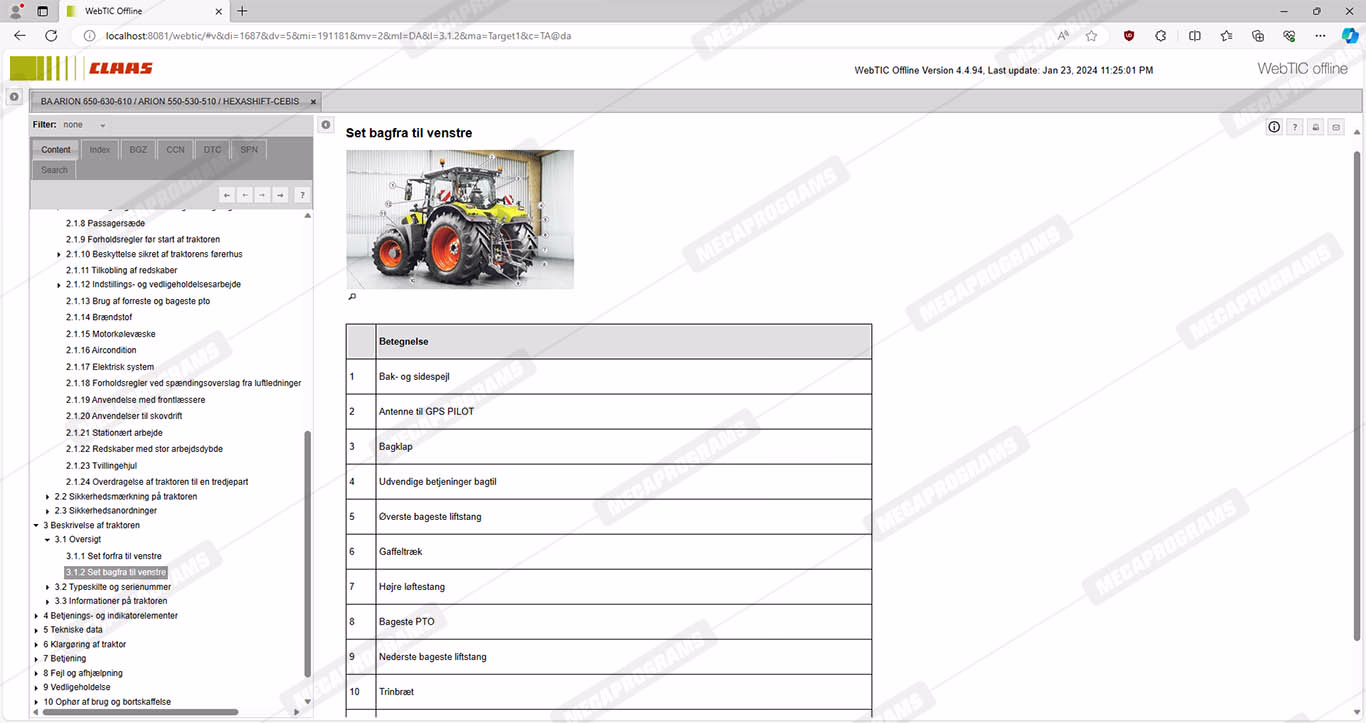The width and height of the screenshot is (1366, 723).
Task: Expand 2.1.12 Indstillings- og vedligeholdelsesarbejde
Action: point(60,285)
